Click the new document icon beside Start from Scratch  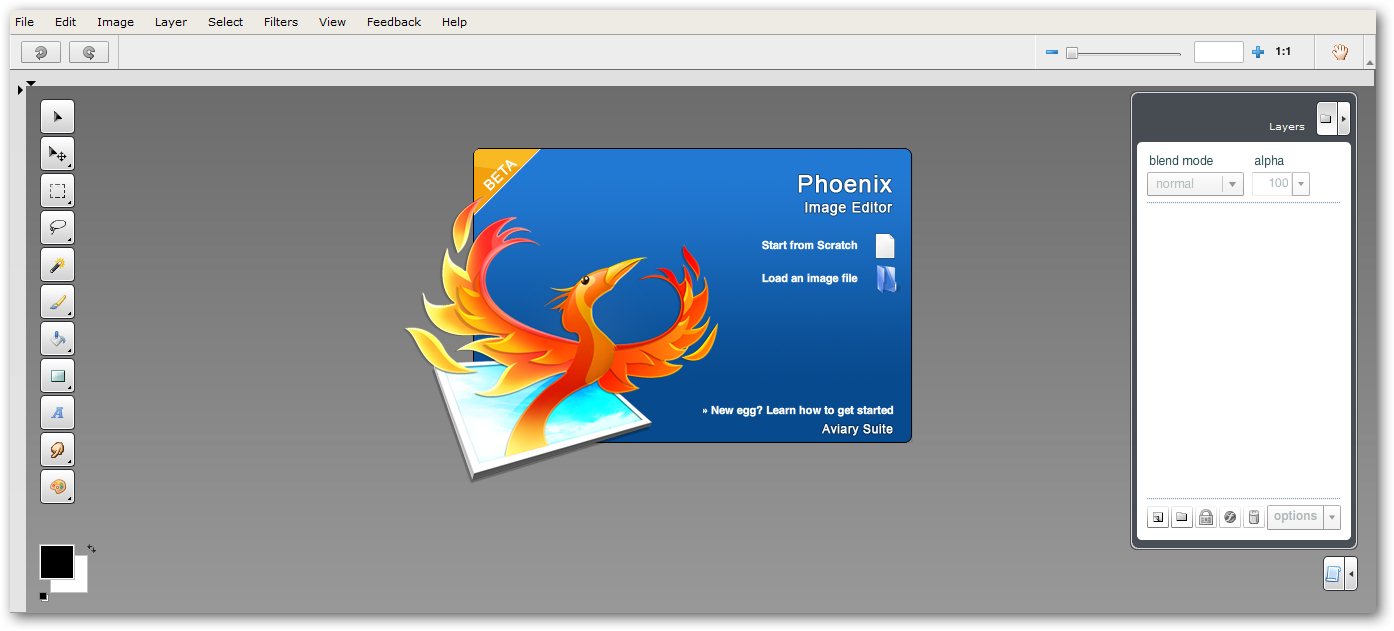(x=885, y=246)
